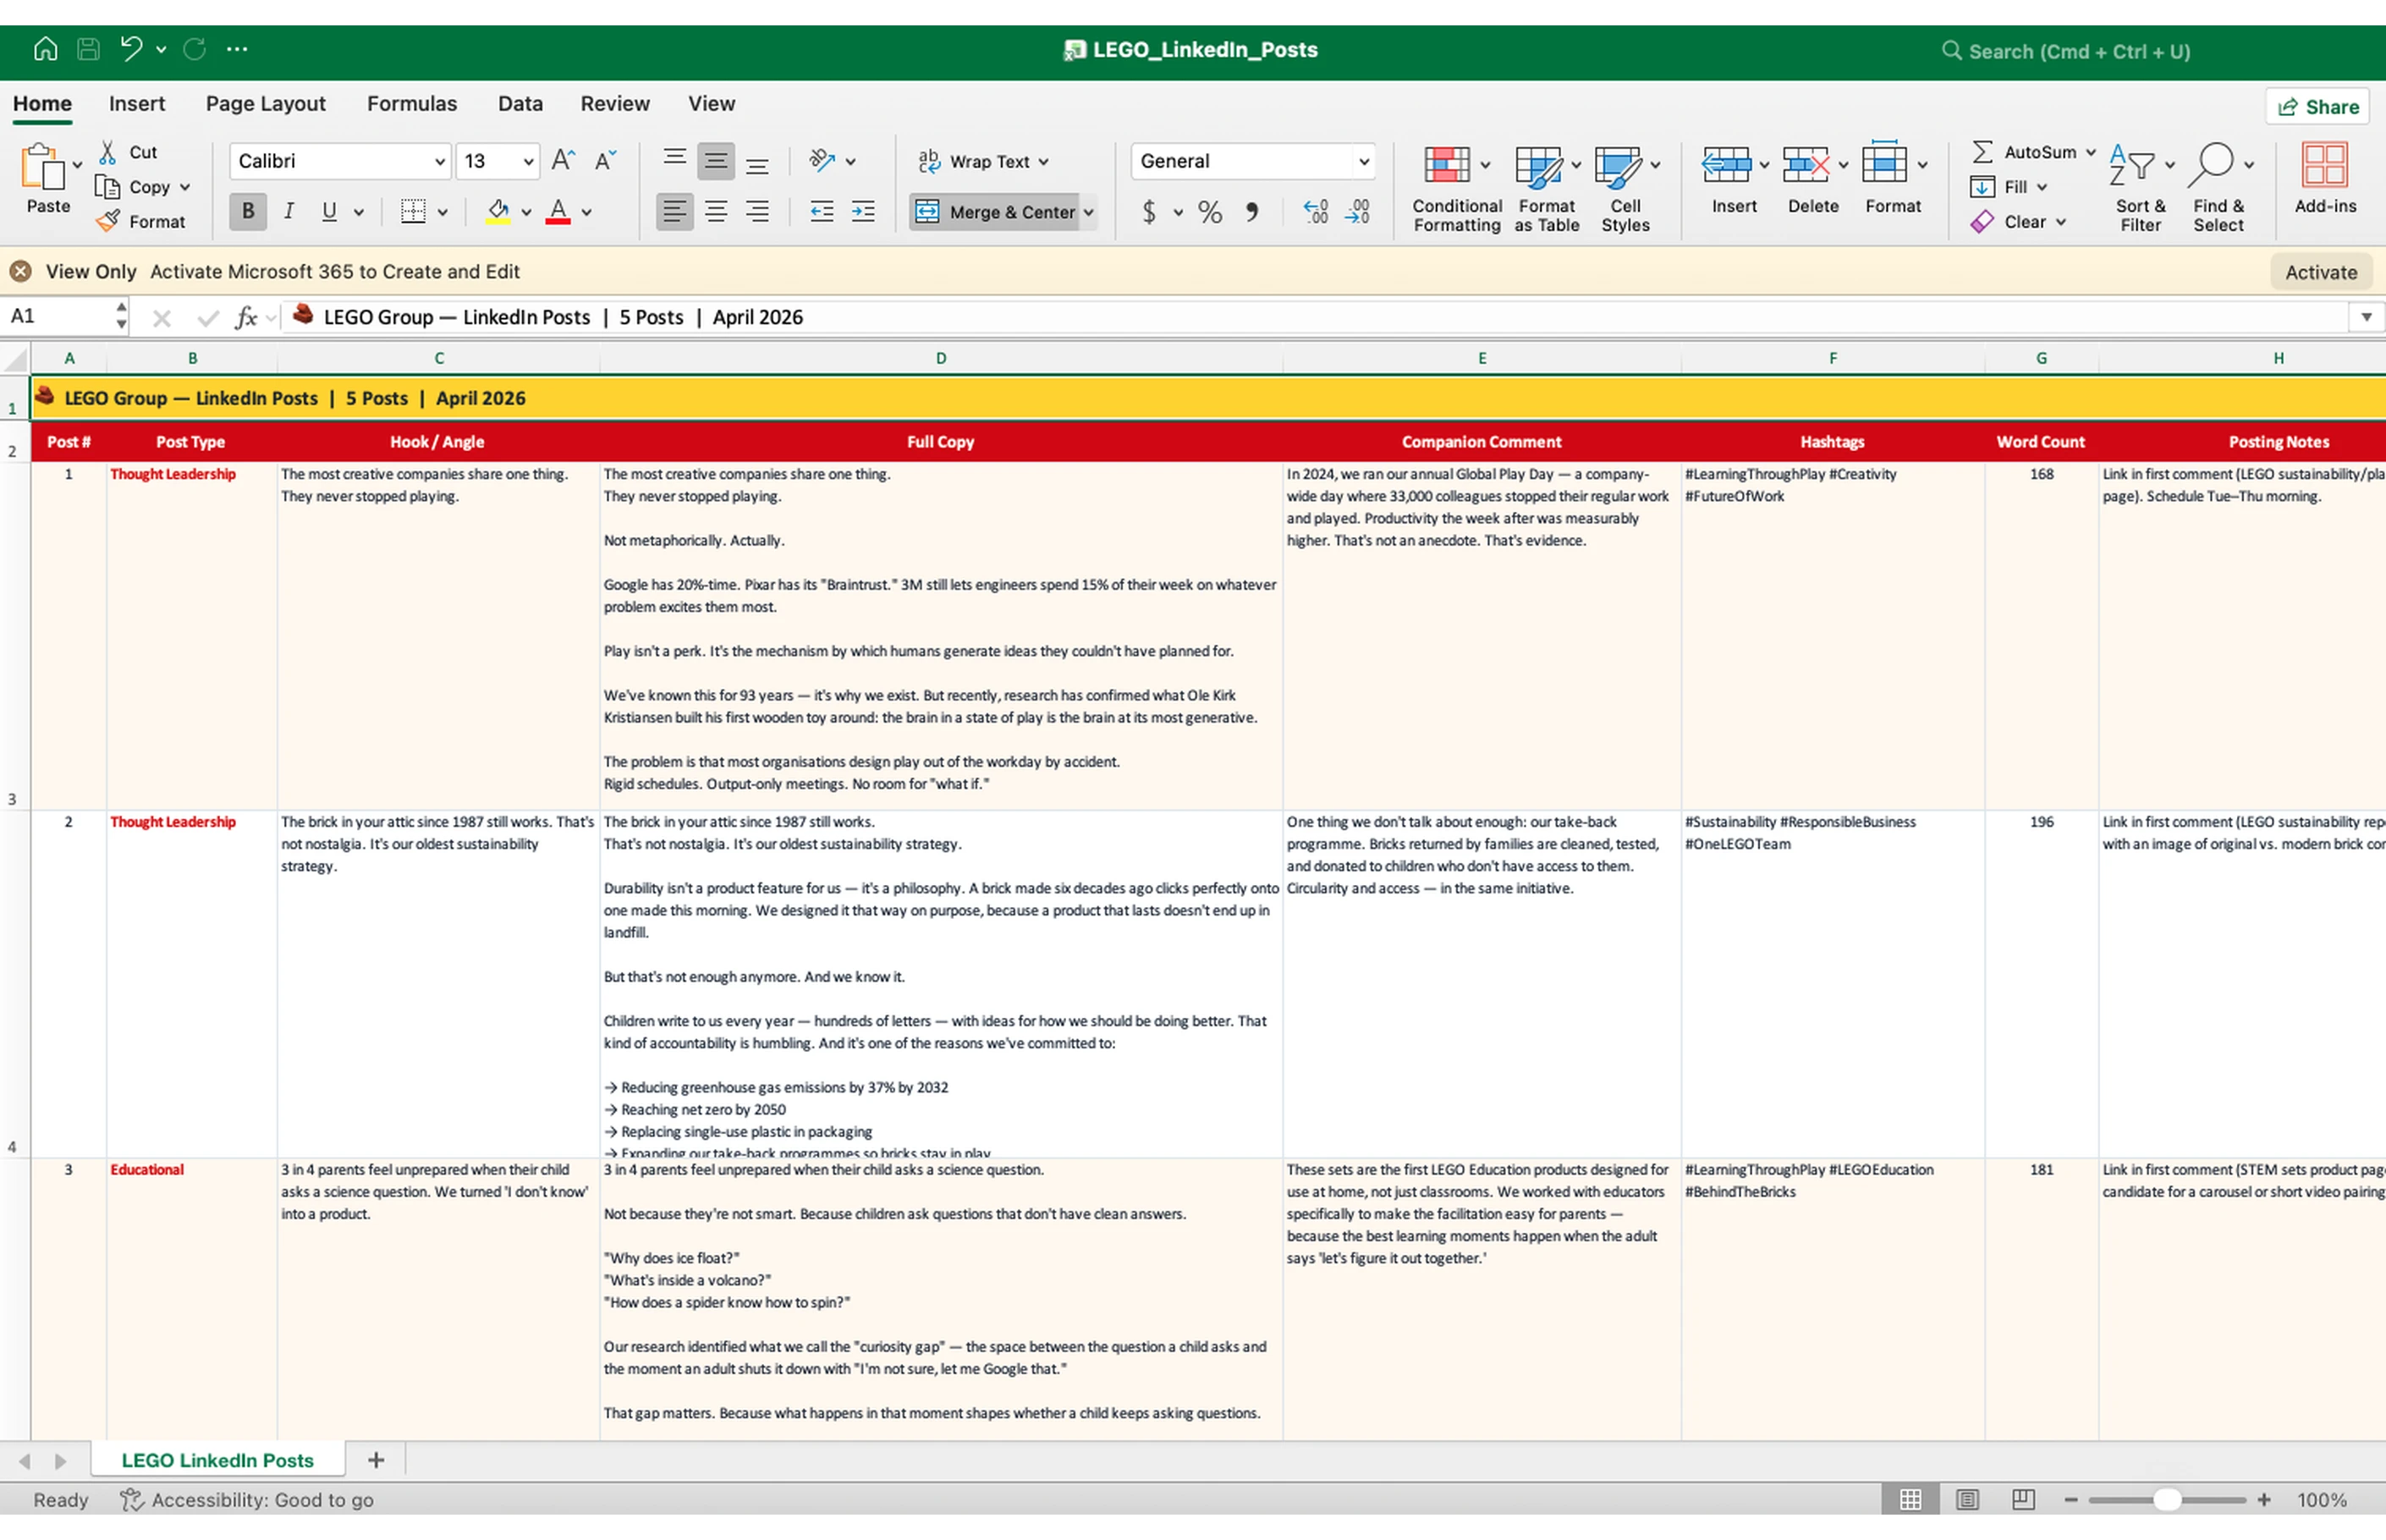Image resolution: width=2386 pixels, height=1540 pixels.
Task: Click the increase indent icon
Action: click(863, 212)
